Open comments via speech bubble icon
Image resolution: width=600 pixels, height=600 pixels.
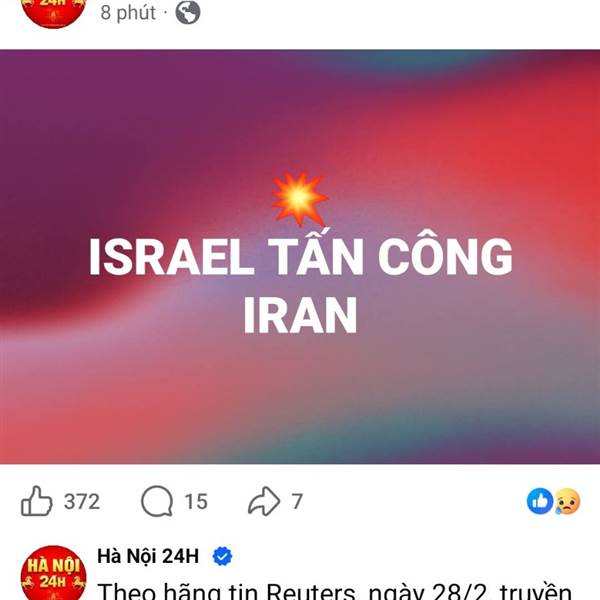[x=157, y=501]
